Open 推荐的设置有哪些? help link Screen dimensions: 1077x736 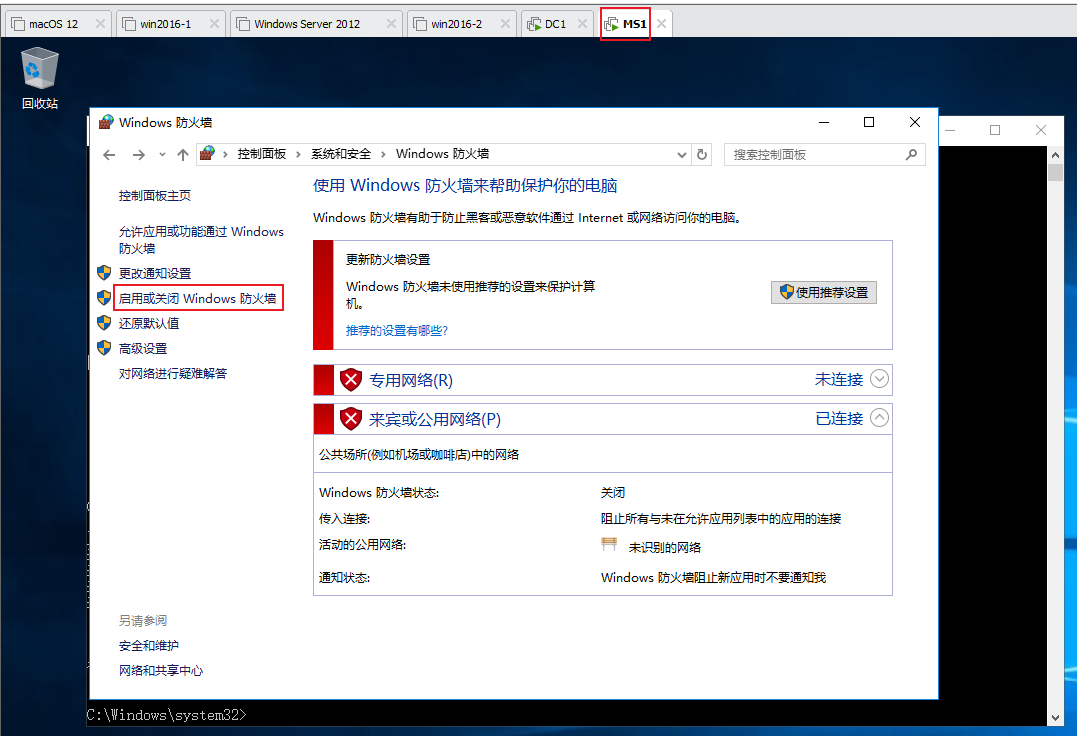pos(397,331)
